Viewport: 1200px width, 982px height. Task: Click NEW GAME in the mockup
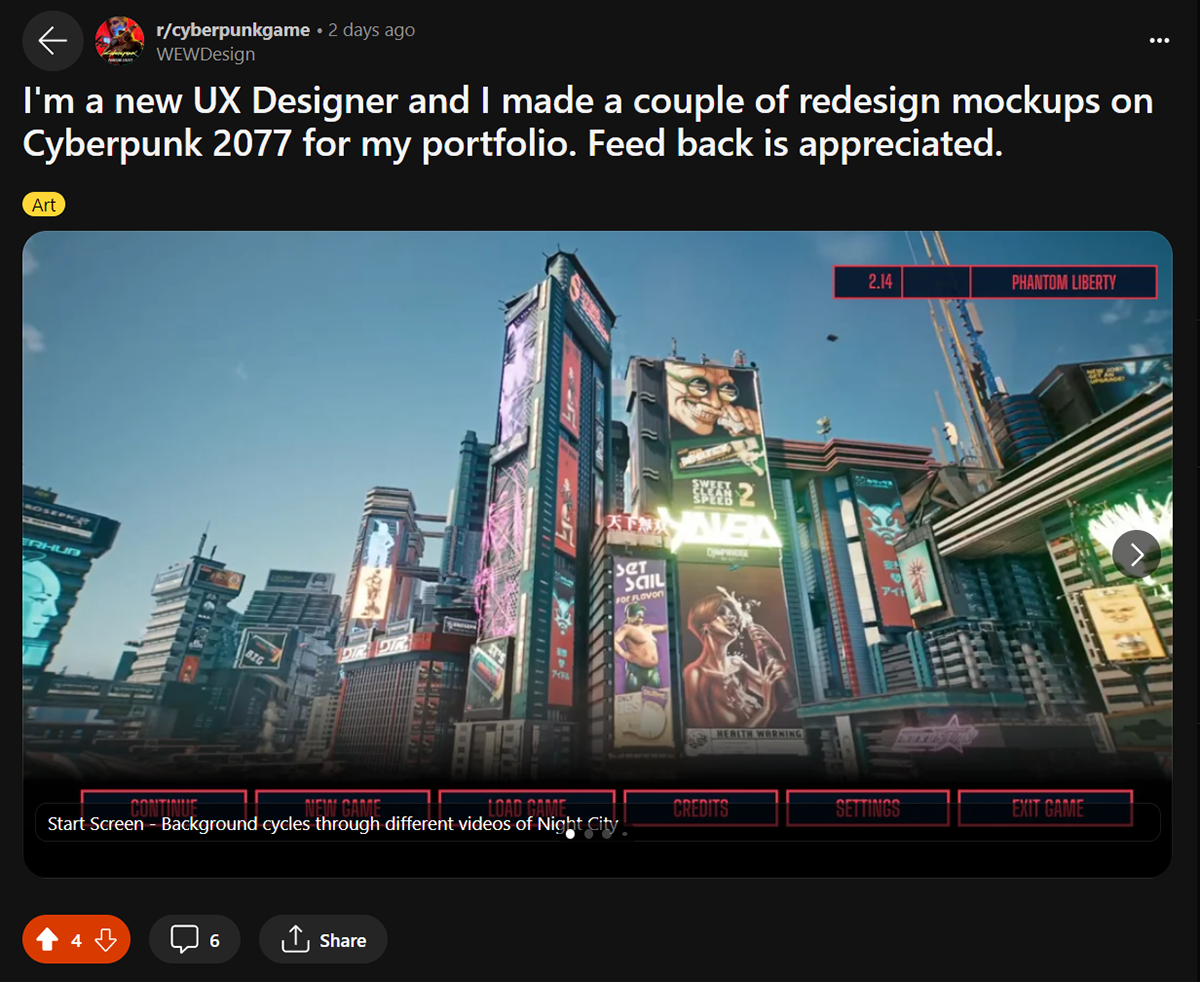point(344,808)
